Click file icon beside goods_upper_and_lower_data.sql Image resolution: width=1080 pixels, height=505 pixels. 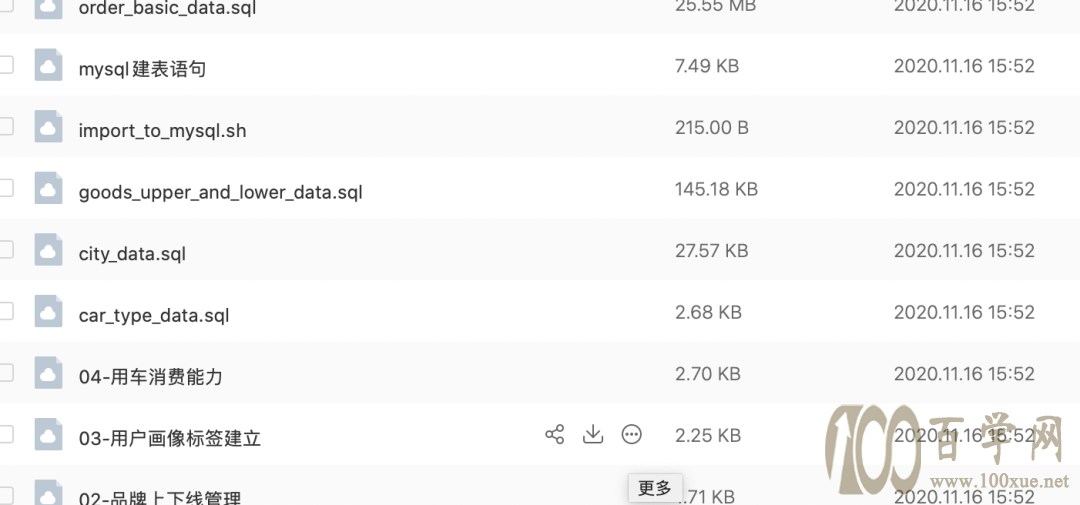click(x=48, y=190)
